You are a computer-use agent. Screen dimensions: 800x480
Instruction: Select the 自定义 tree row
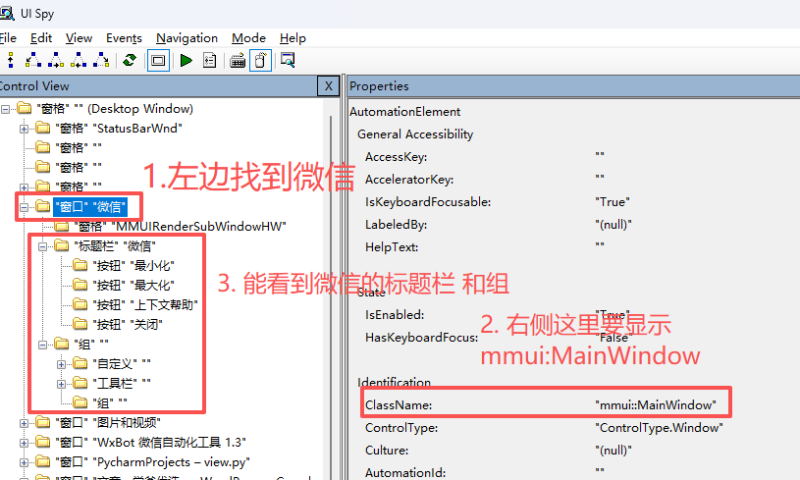(121, 364)
